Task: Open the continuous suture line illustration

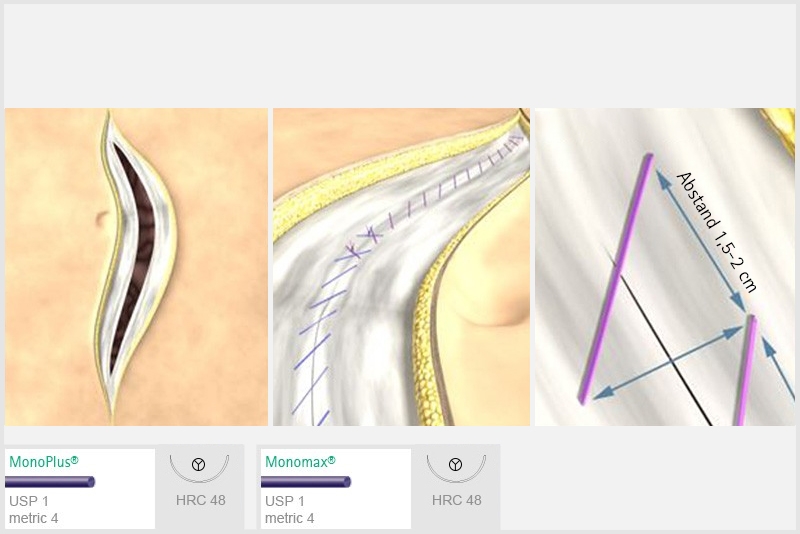Action: pos(402,267)
